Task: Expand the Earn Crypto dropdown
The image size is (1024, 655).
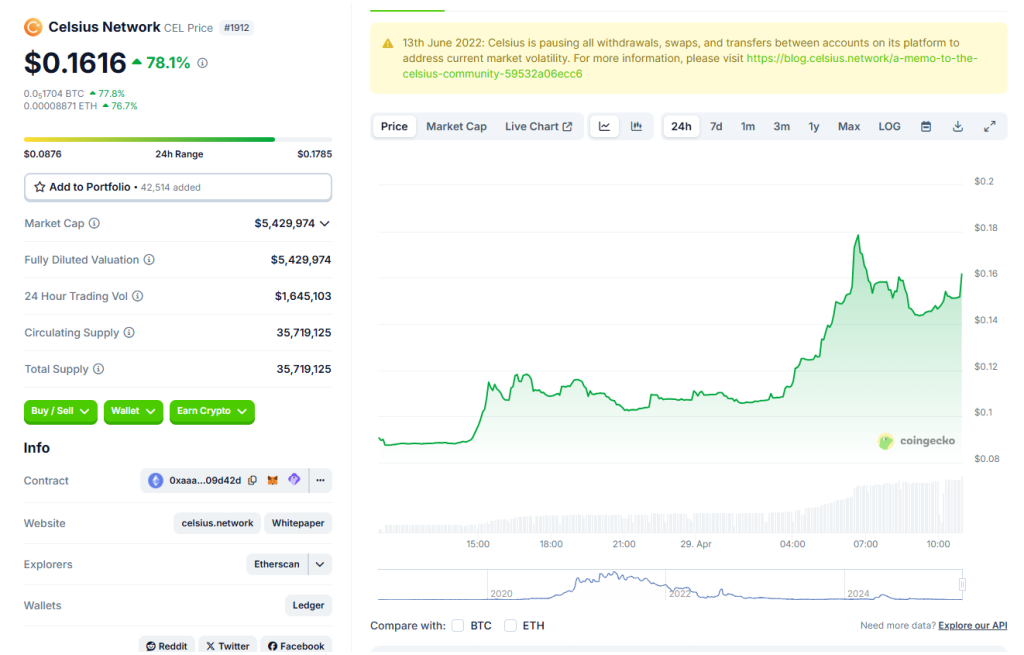Action: click(x=212, y=411)
